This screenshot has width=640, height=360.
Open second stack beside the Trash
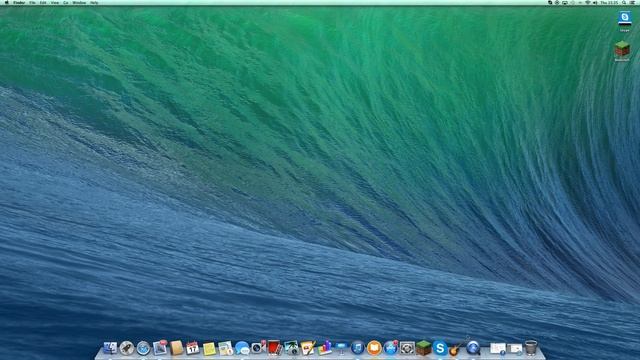tap(514, 349)
